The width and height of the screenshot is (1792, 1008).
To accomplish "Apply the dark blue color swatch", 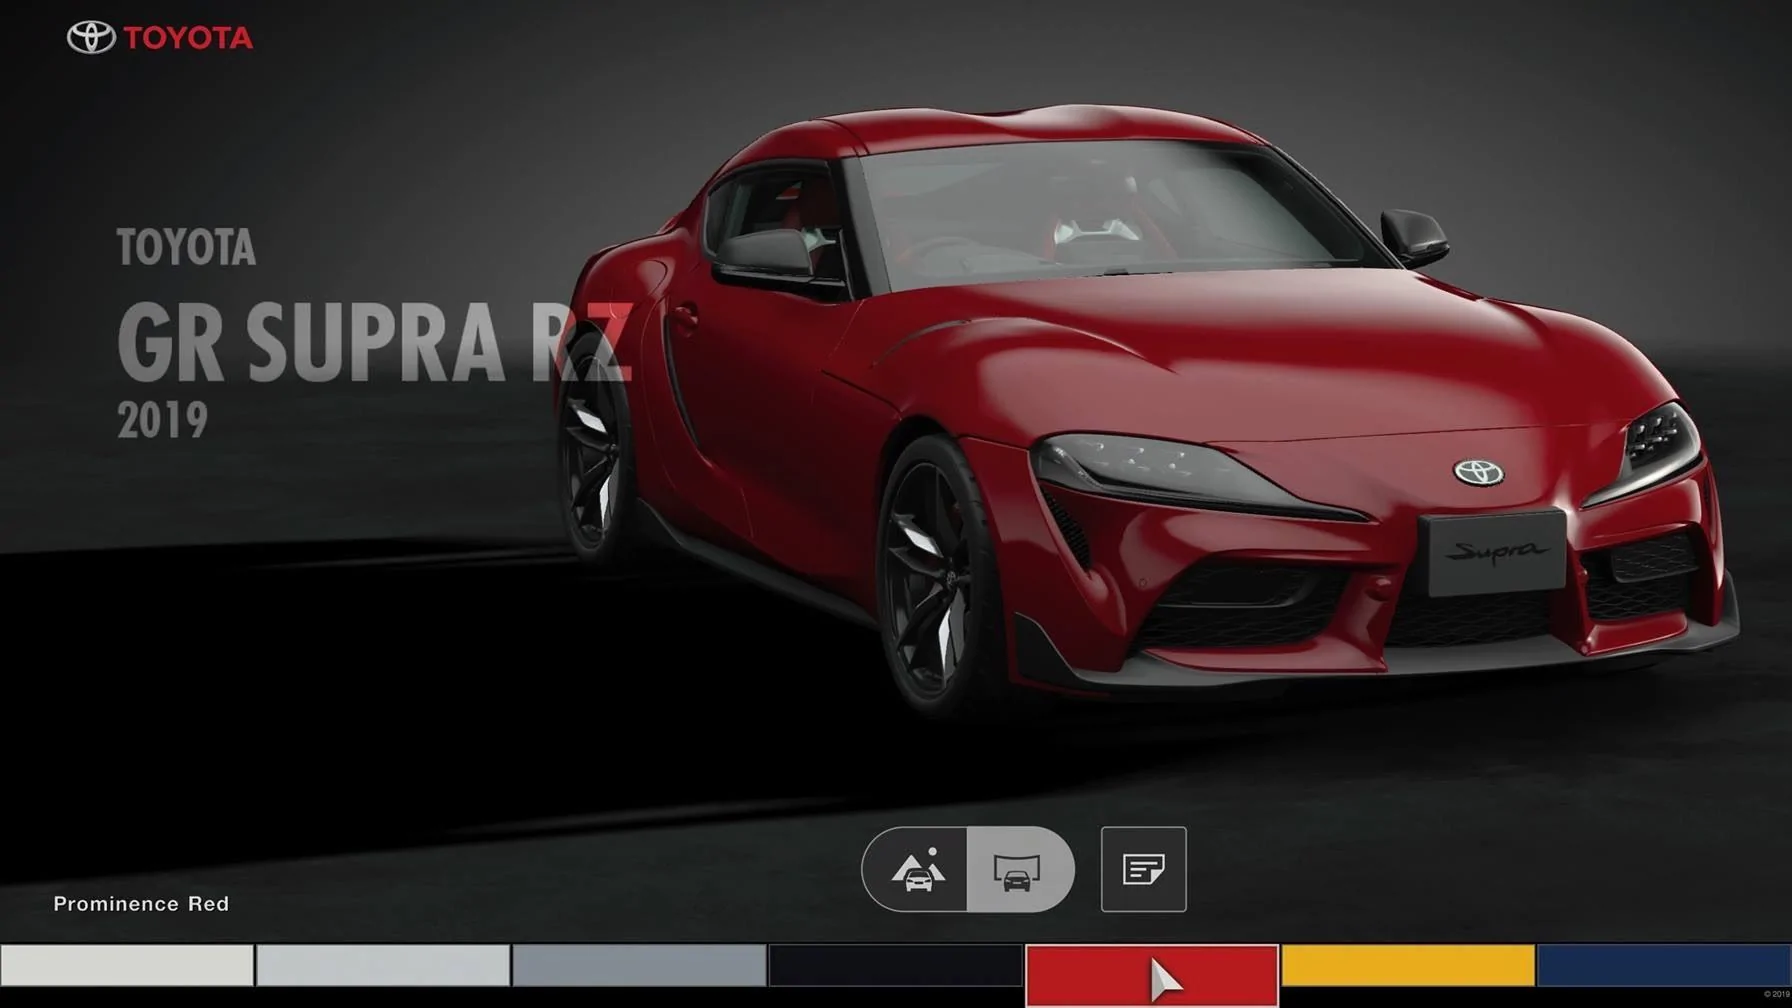I will click(x=1664, y=966).
